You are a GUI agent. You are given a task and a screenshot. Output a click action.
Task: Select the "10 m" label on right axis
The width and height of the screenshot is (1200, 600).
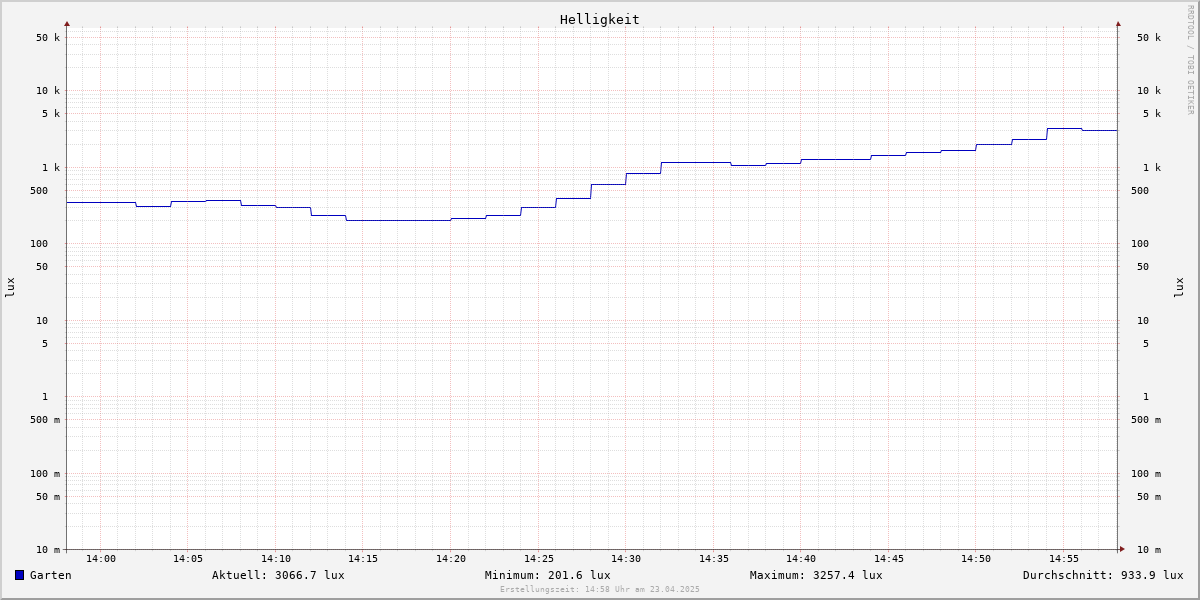point(1149,550)
